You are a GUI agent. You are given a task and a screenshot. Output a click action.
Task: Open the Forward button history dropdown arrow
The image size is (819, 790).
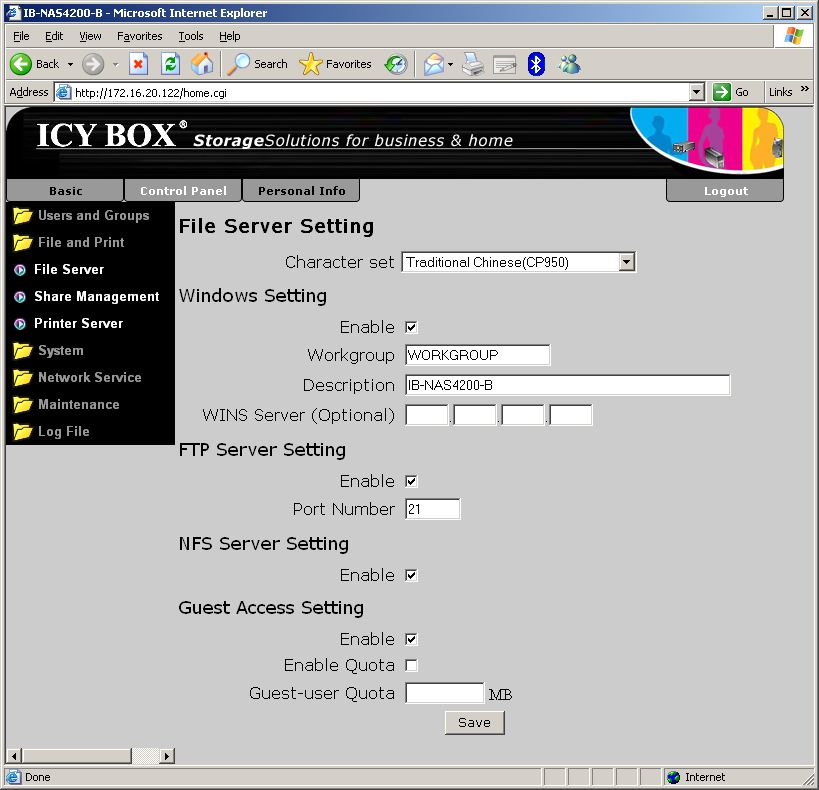(115, 64)
